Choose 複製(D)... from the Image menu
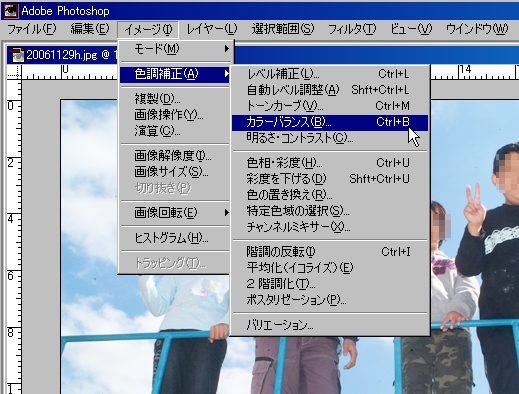The image size is (519, 394). pos(175,99)
